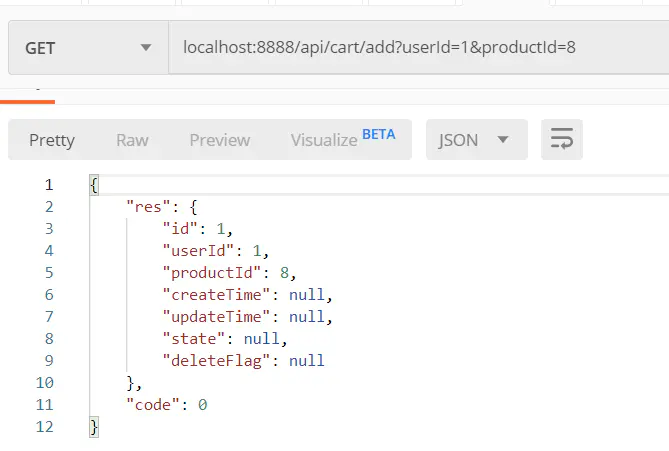Viewport: 669px width, 451px height.
Task: Click the "productId": 8 line
Action: (229, 273)
